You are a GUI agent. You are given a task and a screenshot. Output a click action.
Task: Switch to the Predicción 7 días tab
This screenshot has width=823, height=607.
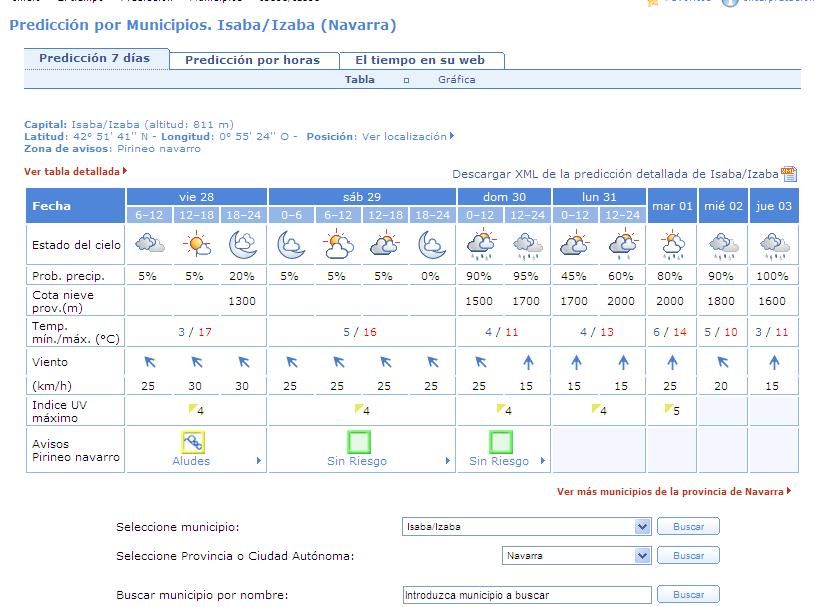(94, 58)
